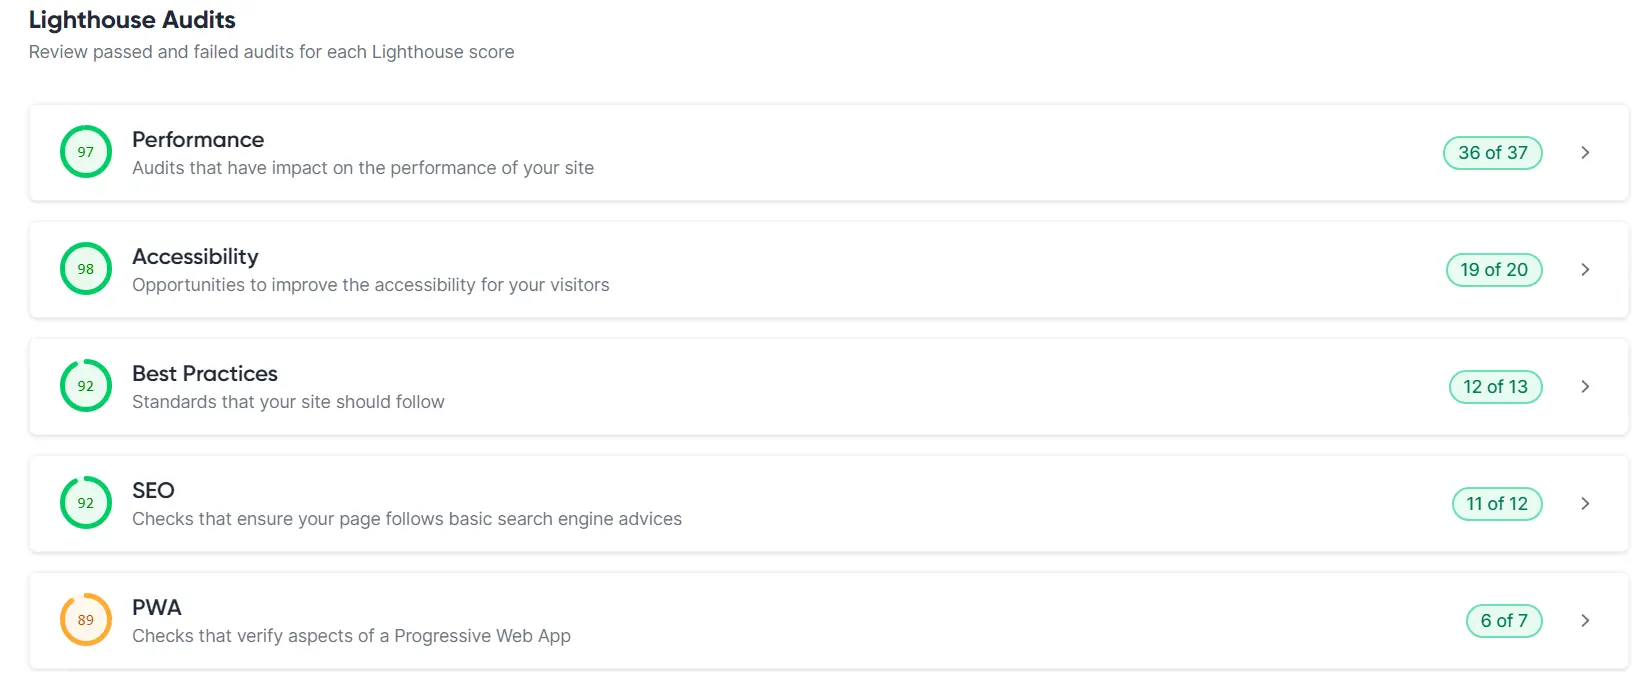Screen dimensions: 1647x687
Task: Click the SEO score circle icon
Action: coord(86,503)
